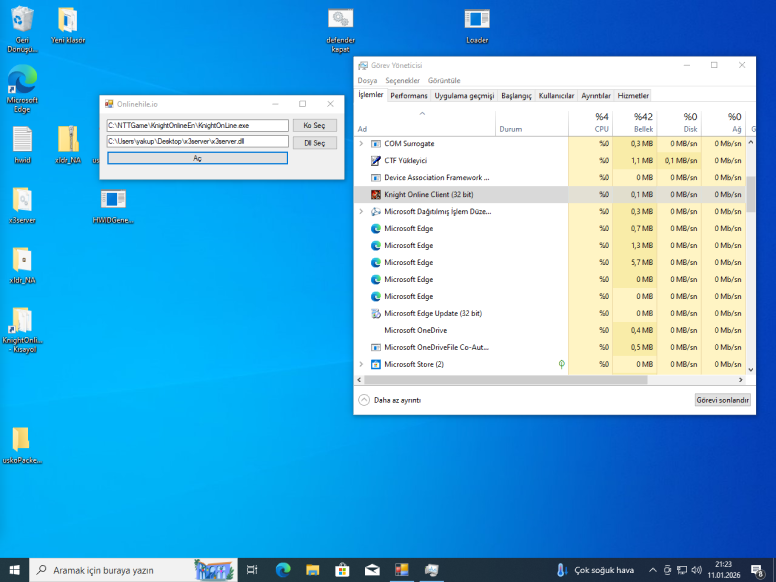Click the Aç button in Onlinehile.io
Image resolution: width=776 pixels, height=582 pixels.
pos(197,158)
